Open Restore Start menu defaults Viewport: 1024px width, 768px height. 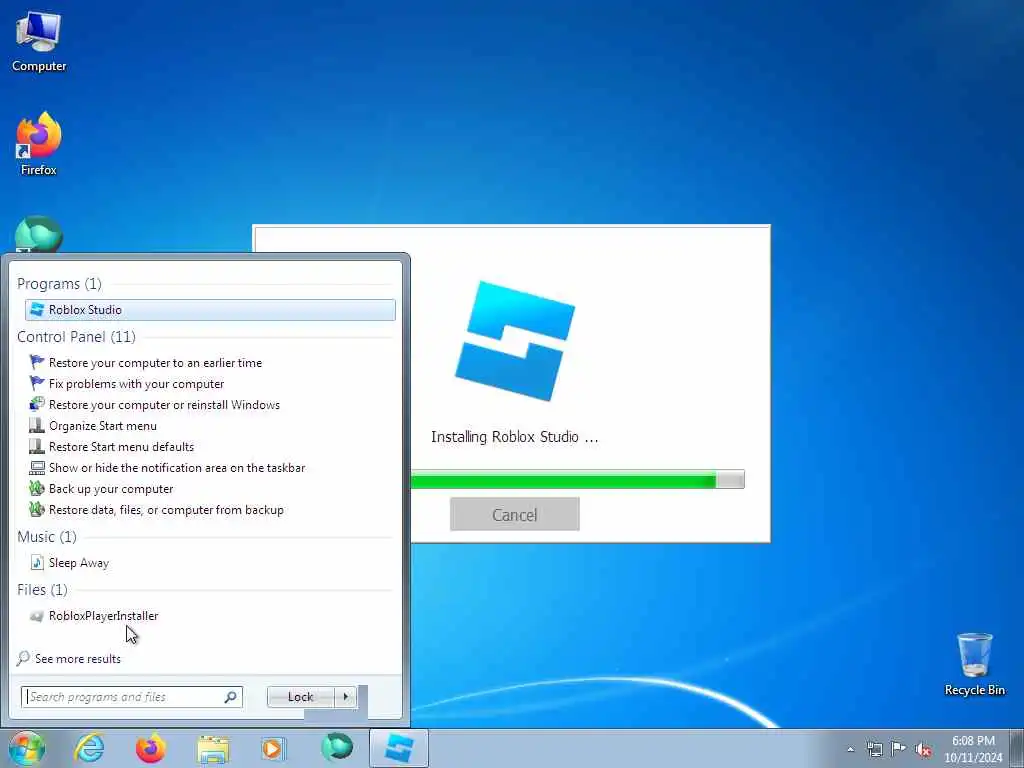(121, 446)
